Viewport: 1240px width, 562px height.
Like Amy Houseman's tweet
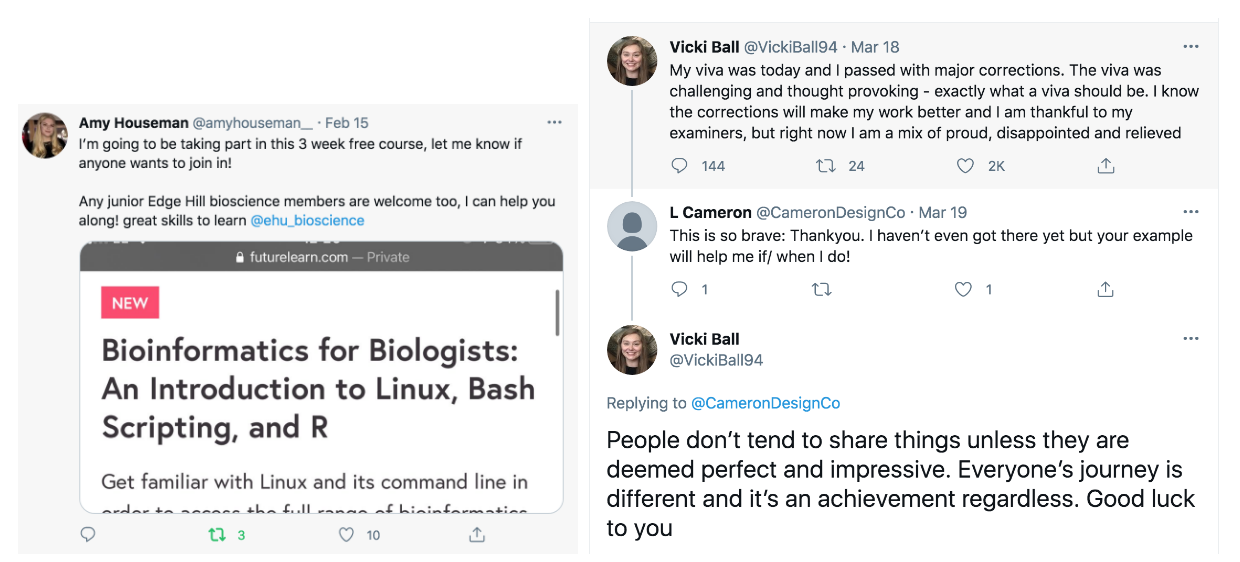click(347, 535)
